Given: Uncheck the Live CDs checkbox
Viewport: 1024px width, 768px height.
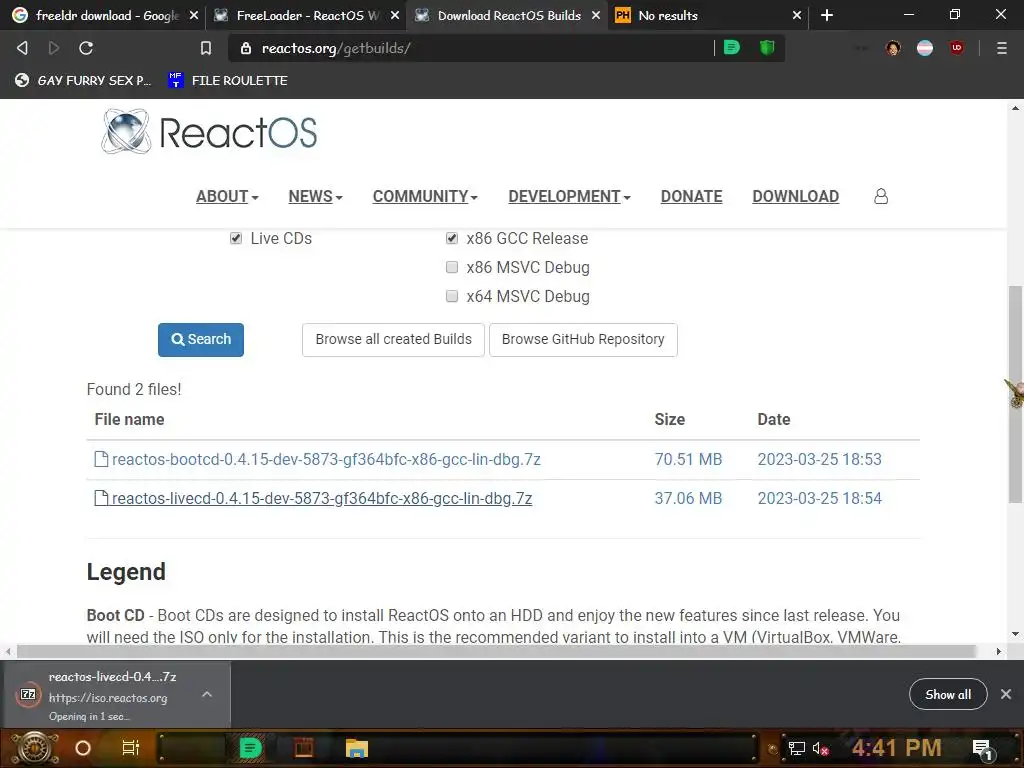Looking at the screenshot, I should 236,238.
